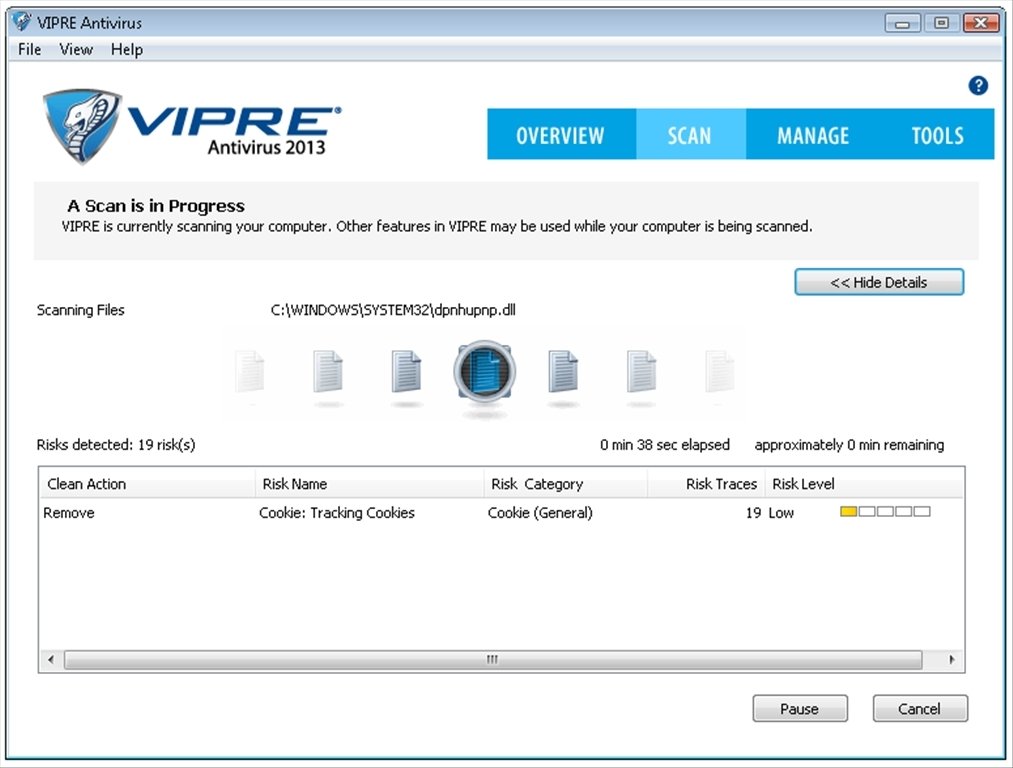Click the horizontal scrollbar left arrow
The width and height of the screenshot is (1013, 768).
click(x=51, y=659)
